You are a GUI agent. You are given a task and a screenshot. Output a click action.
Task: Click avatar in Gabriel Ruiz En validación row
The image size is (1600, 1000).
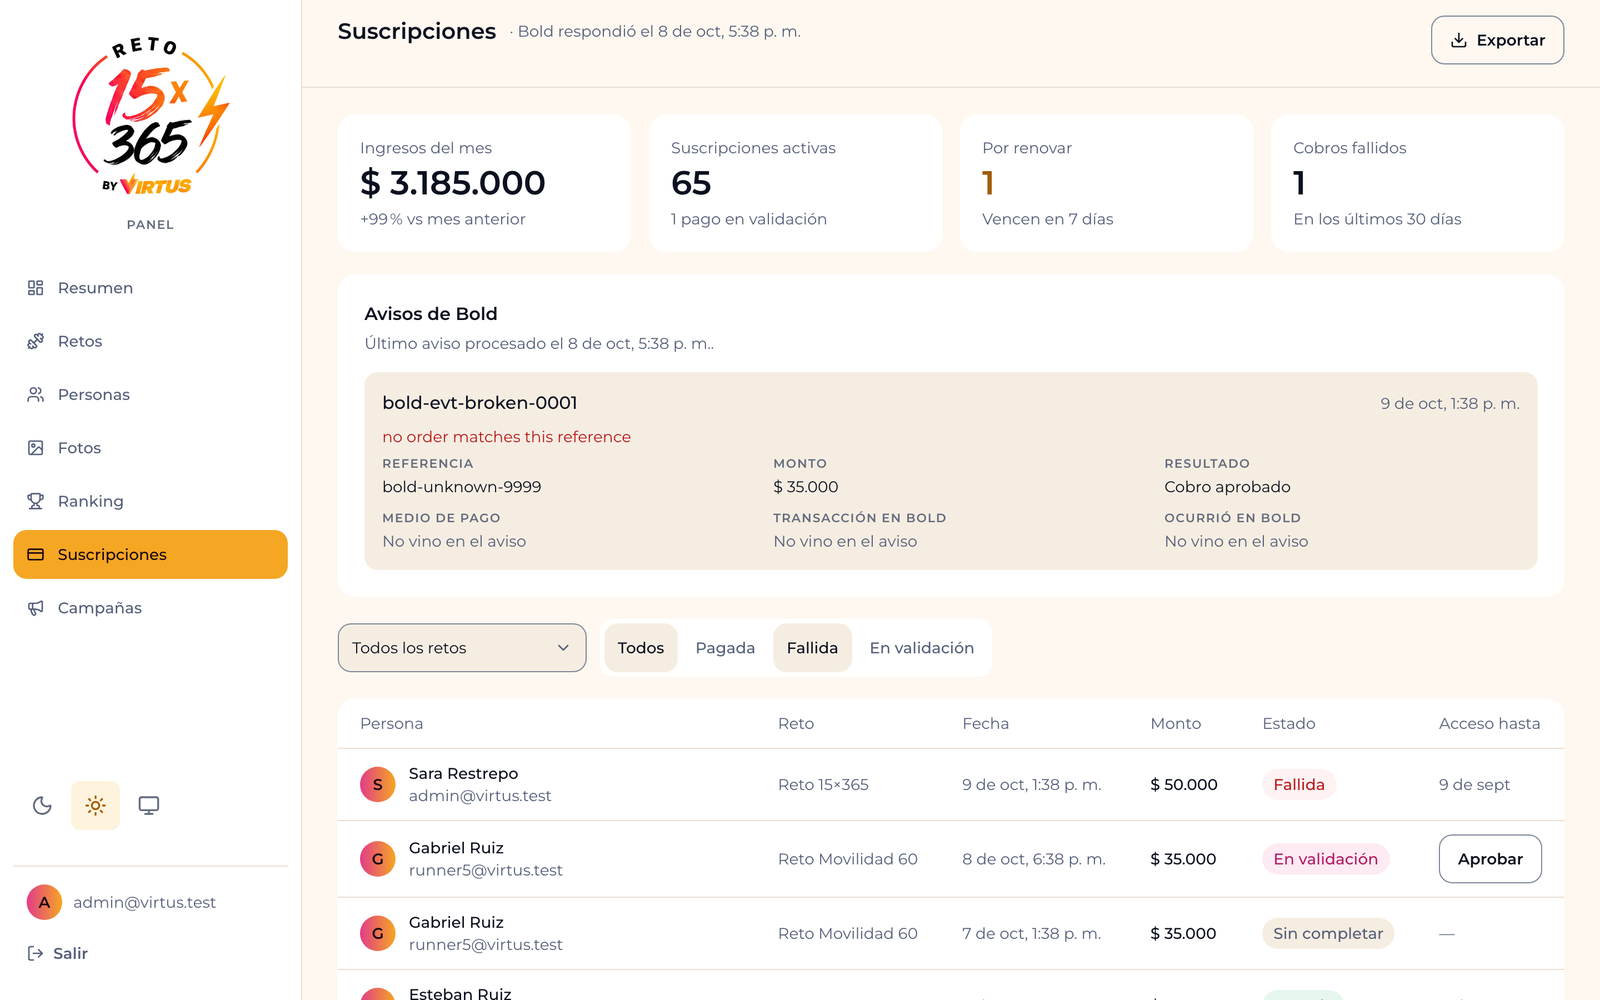(378, 859)
